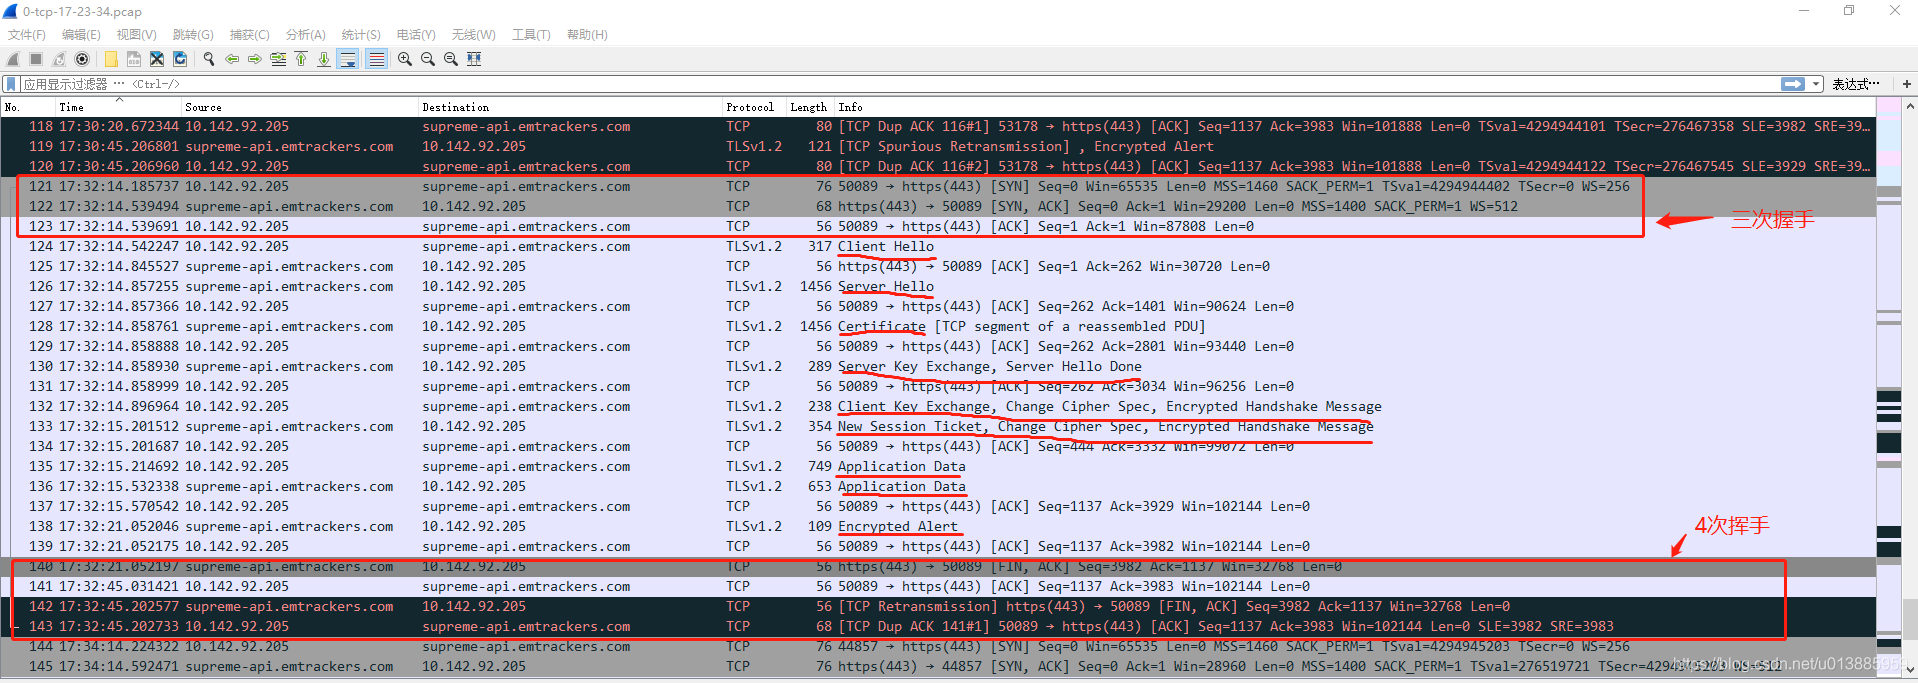Screen dimensions: 1918x683
Task: Toggle packet list colorize rules icon
Action: coord(376,59)
